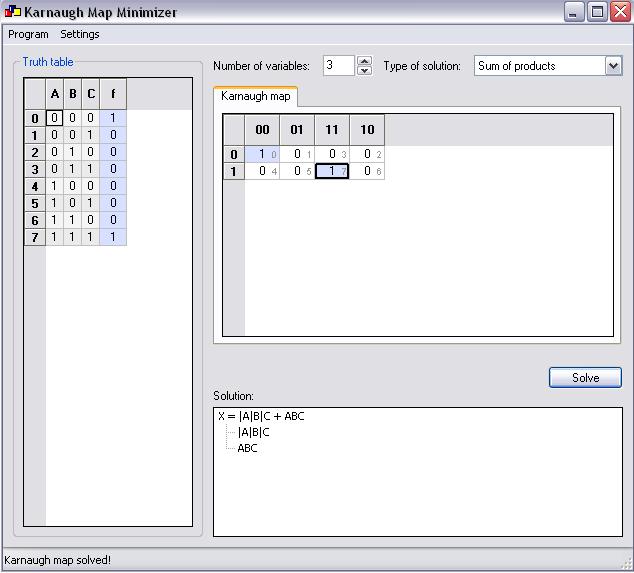The height and width of the screenshot is (573, 634).
Task: Click the 00 column header in Karnaugh map
Action: point(262,130)
